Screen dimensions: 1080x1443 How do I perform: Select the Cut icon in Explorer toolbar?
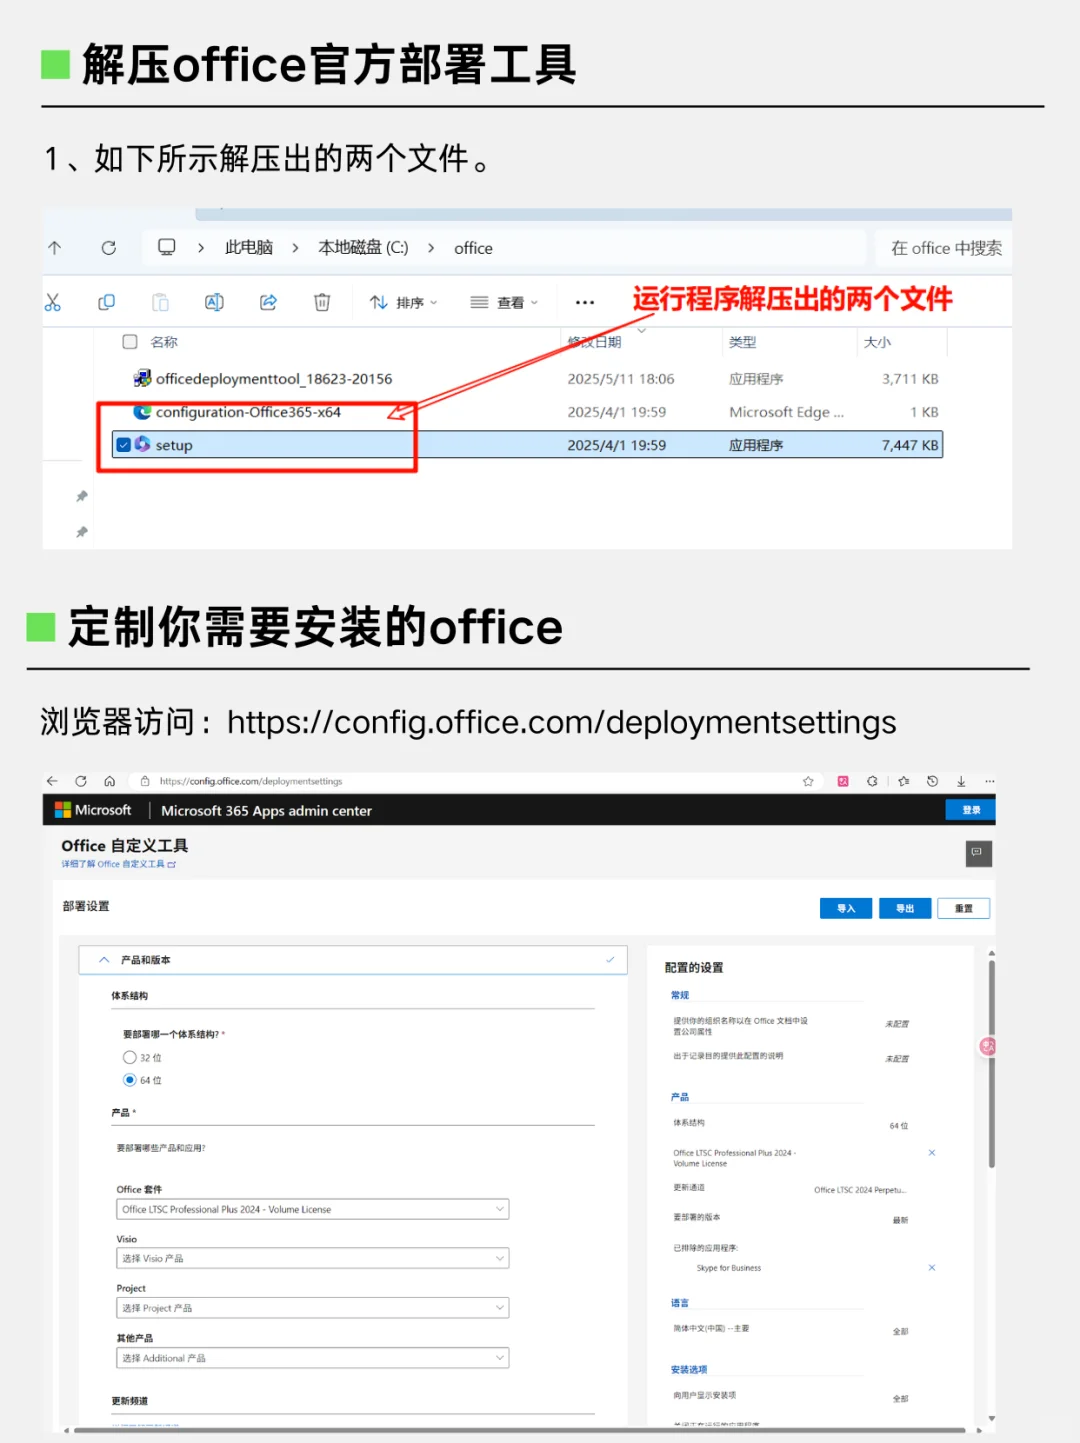pos(53,301)
